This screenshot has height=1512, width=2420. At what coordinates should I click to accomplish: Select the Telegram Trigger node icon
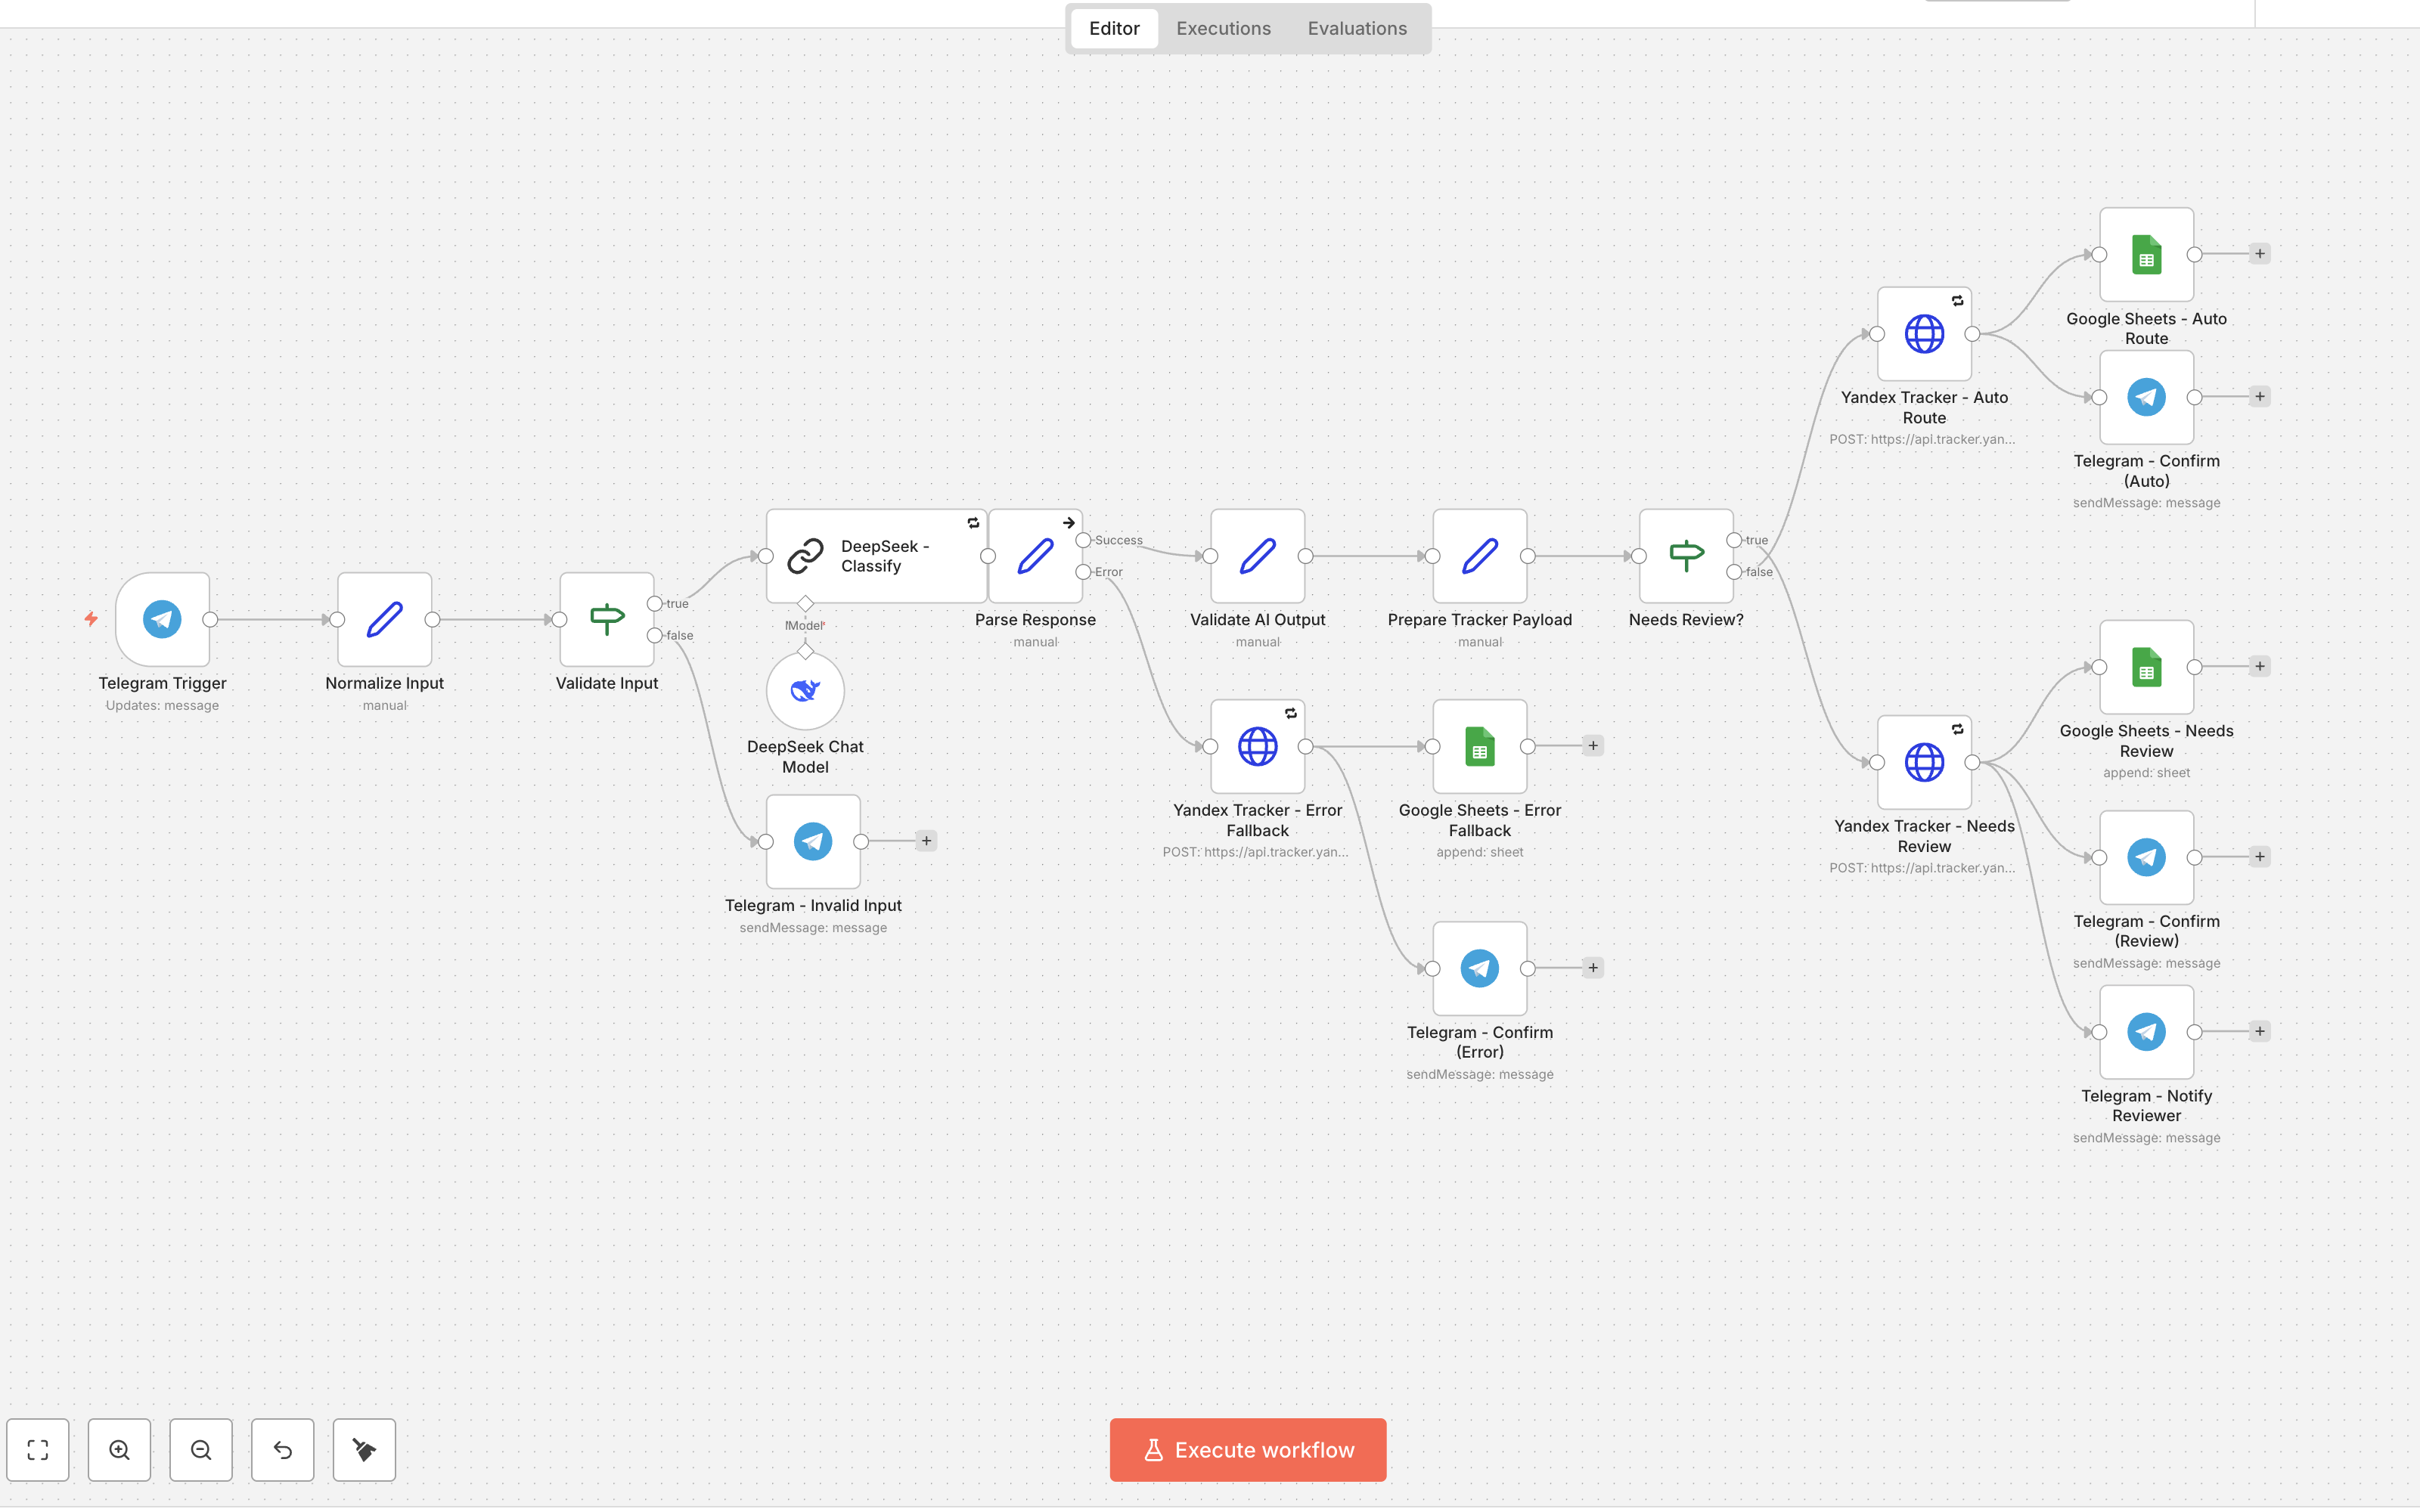tap(161, 619)
